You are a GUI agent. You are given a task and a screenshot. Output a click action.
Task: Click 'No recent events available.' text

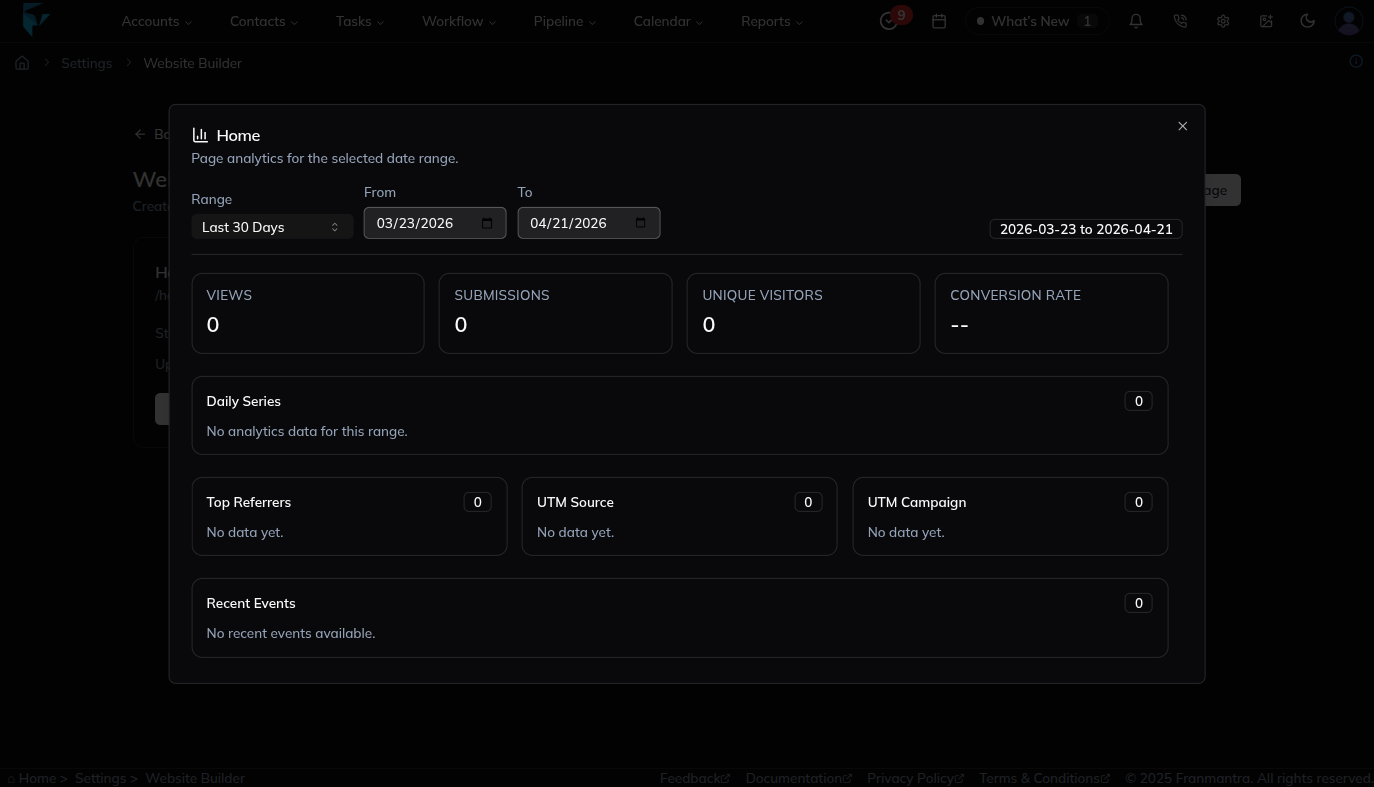[x=291, y=633]
